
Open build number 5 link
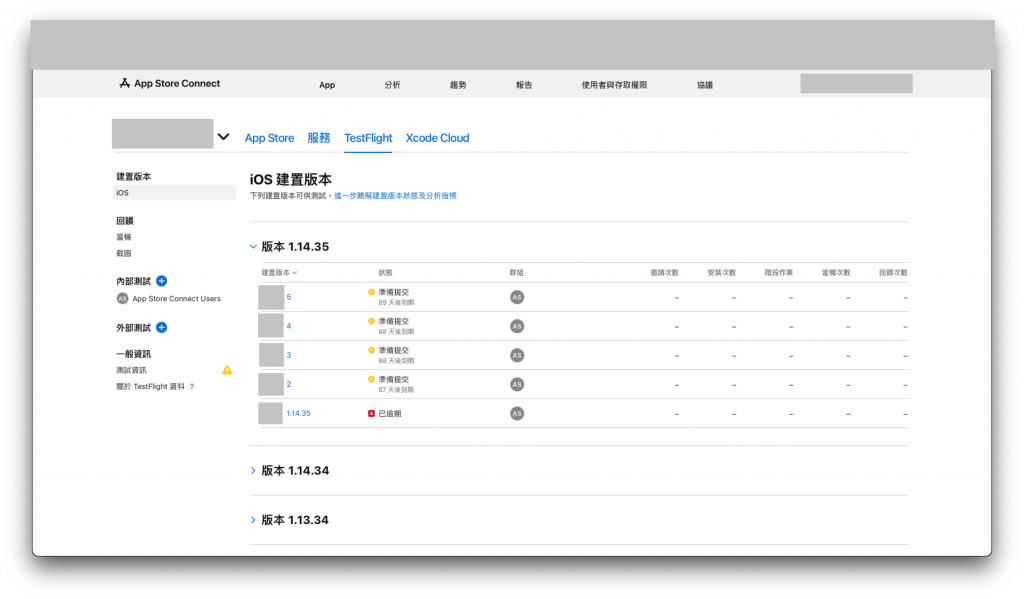point(289,297)
